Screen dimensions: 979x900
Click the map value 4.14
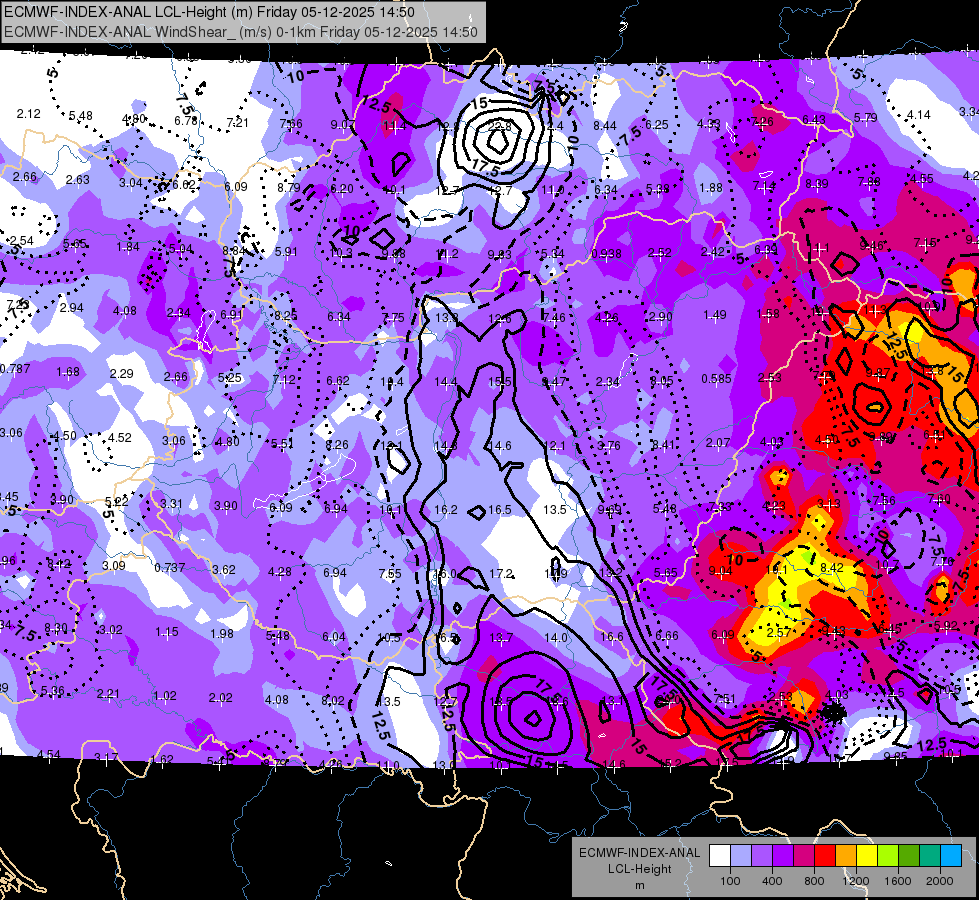[918, 115]
